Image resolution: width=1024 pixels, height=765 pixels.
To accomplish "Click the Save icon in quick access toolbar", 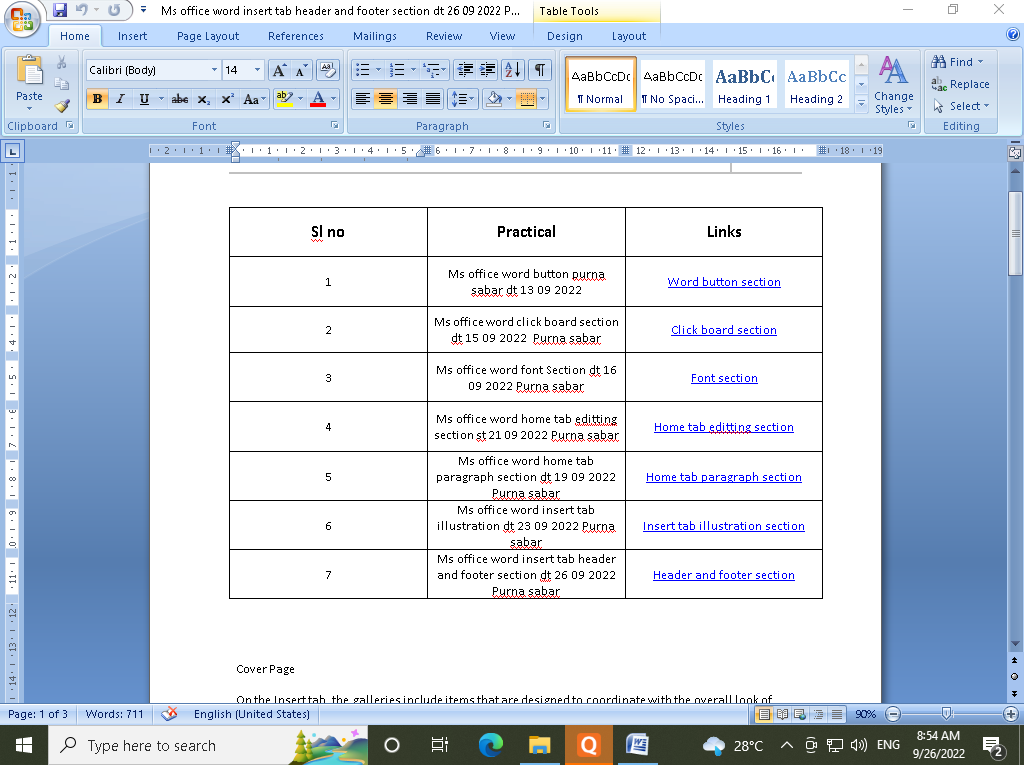I will pyautogui.click(x=60, y=10).
